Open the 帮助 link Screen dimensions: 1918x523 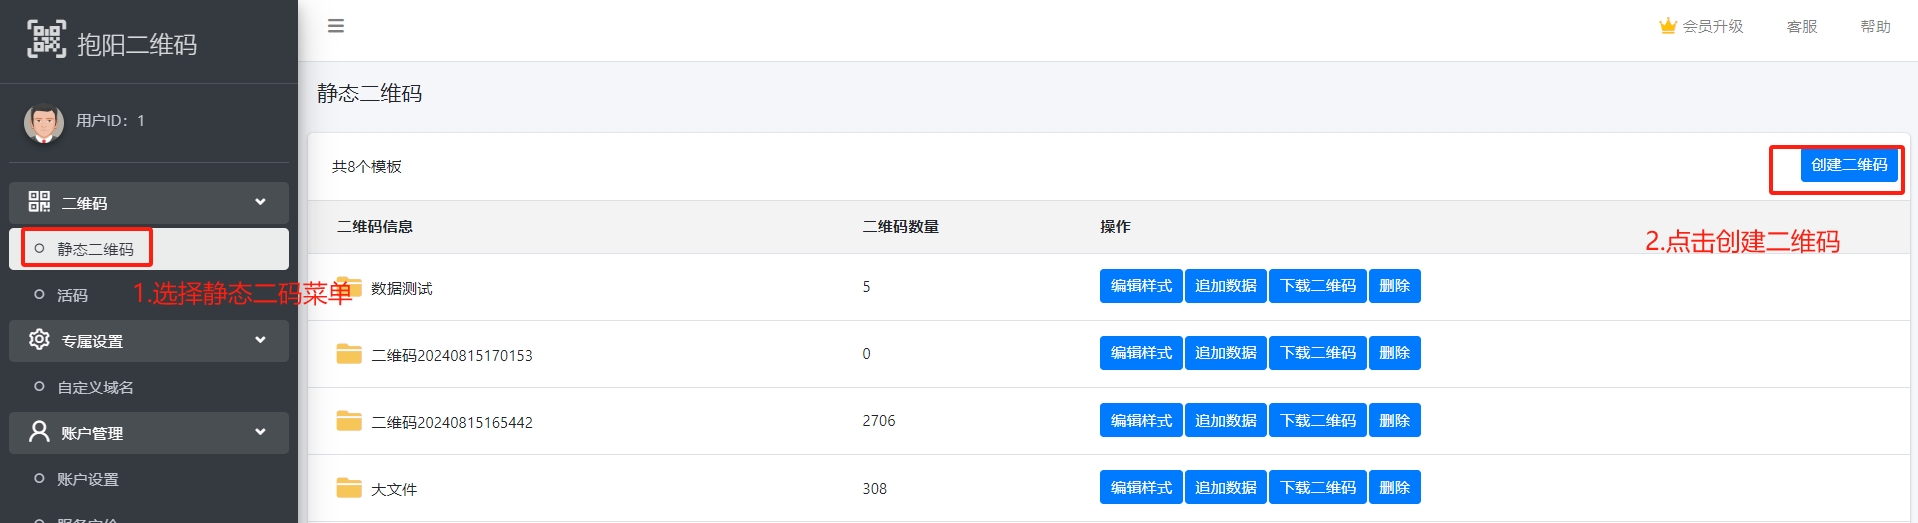[1875, 27]
